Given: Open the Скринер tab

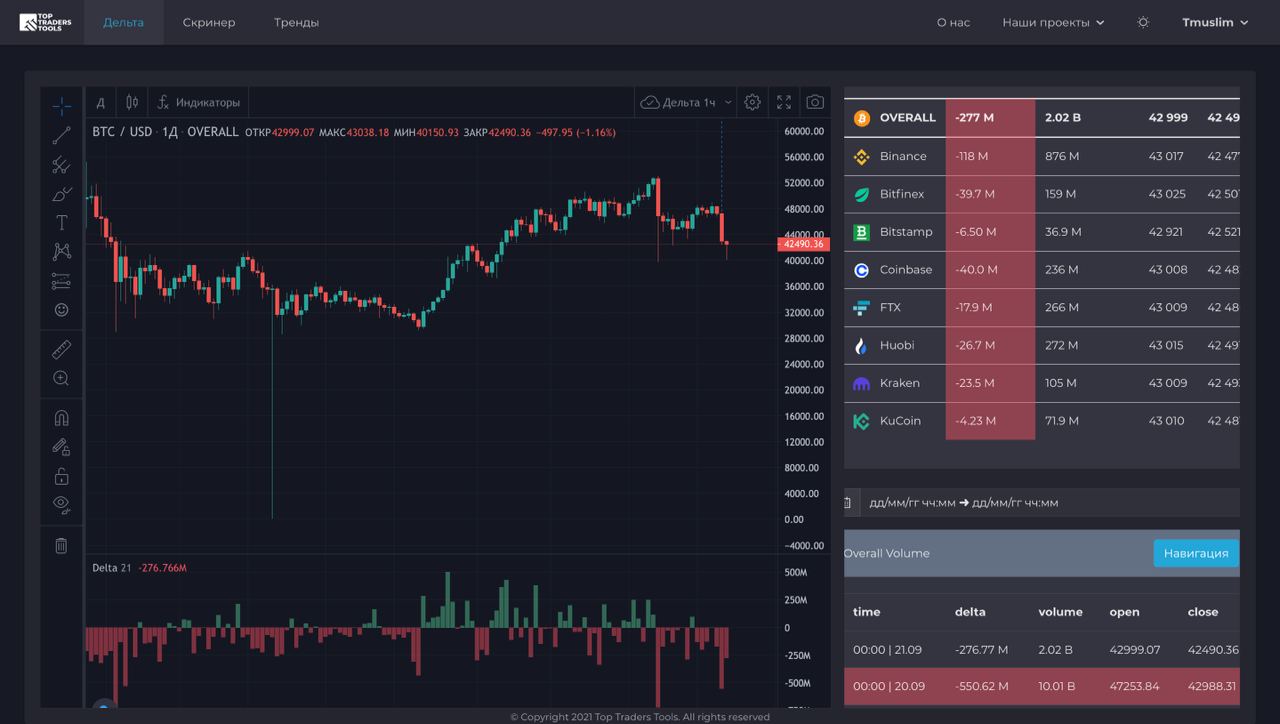Looking at the screenshot, I should coord(209,22).
